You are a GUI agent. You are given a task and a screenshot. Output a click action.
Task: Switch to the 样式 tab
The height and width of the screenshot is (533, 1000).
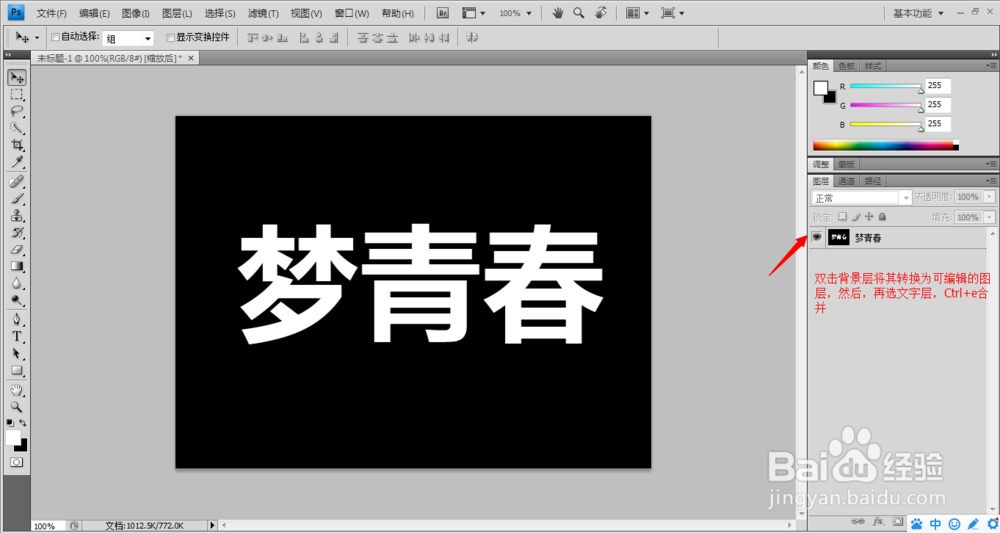pos(871,66)
